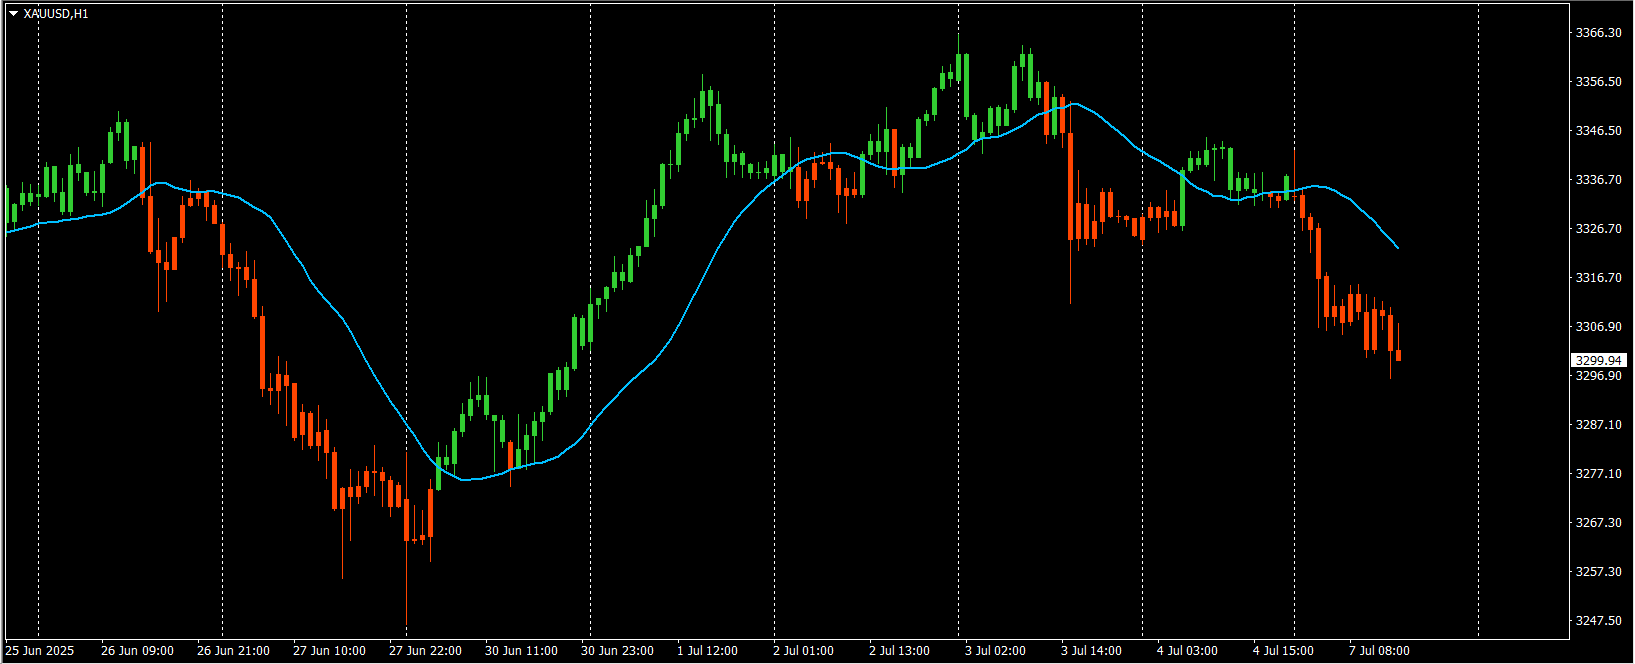The width and height of the screenshot is (1635, 664).
Task: Click the 3326.70 price scale value
Action: point(1598,229)
